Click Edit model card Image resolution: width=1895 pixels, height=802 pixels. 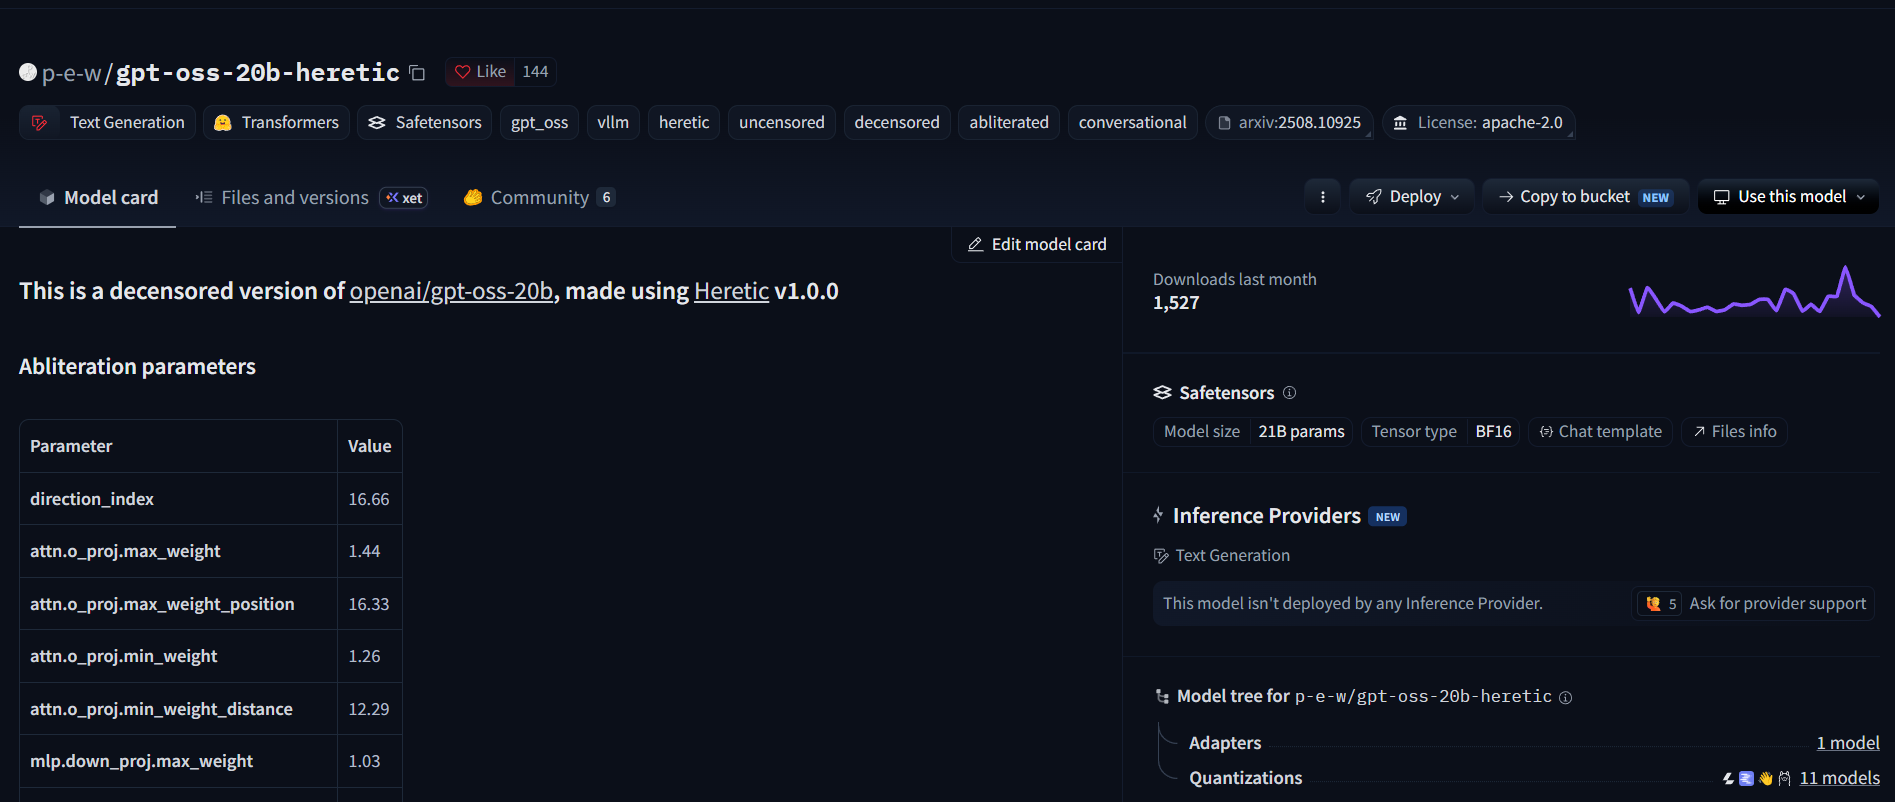(1037, 245)
